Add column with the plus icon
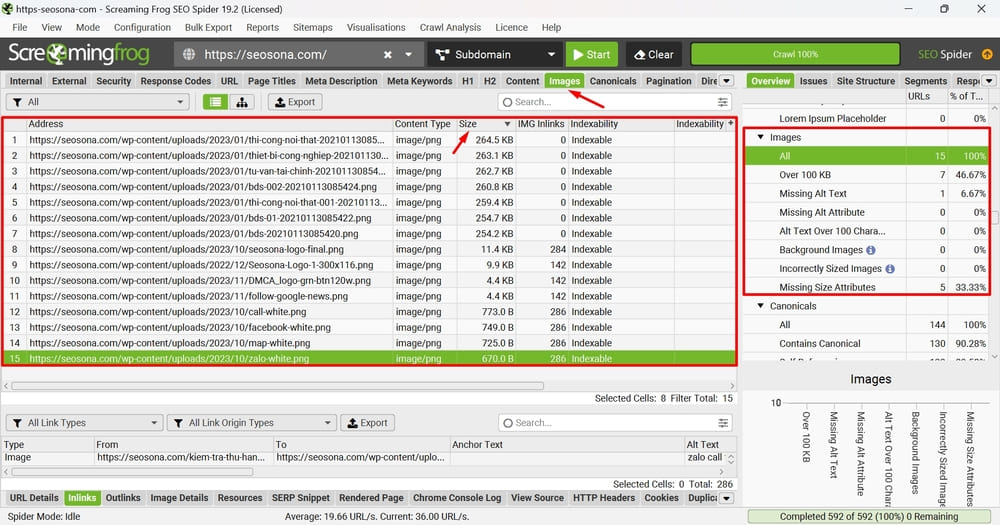This screenshot has height=525, width=1000. tap(730, 124)
